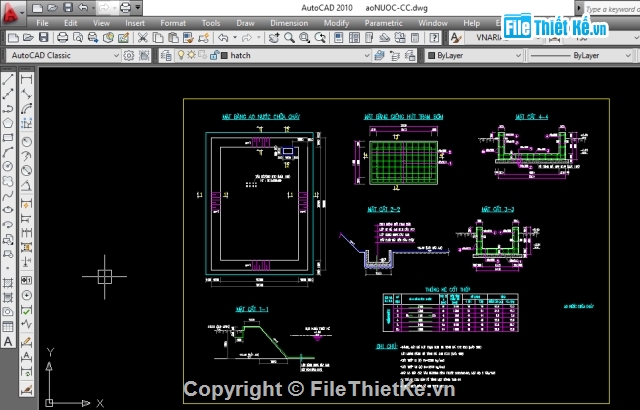This screenshot has width=640, height=410.
Task: Select the Spline tool
Action: coord(8,196)
